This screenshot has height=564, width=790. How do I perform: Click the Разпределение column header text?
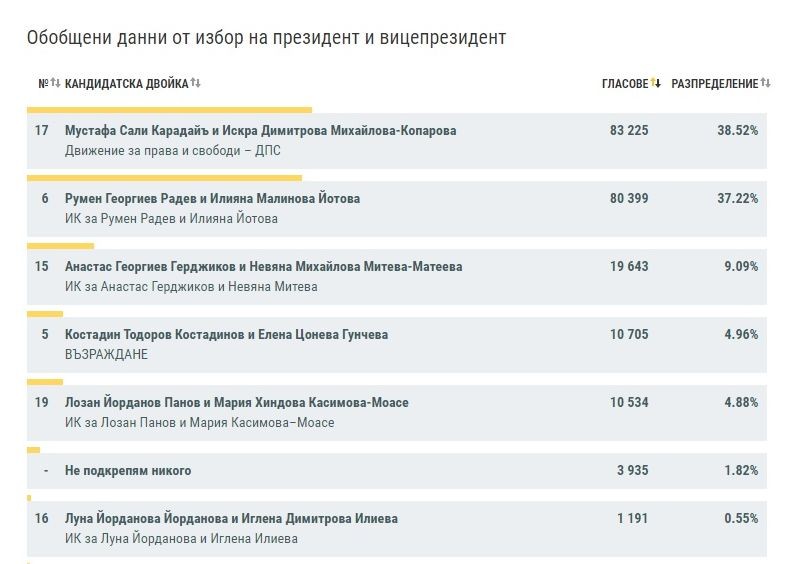[x=714, y=84]
